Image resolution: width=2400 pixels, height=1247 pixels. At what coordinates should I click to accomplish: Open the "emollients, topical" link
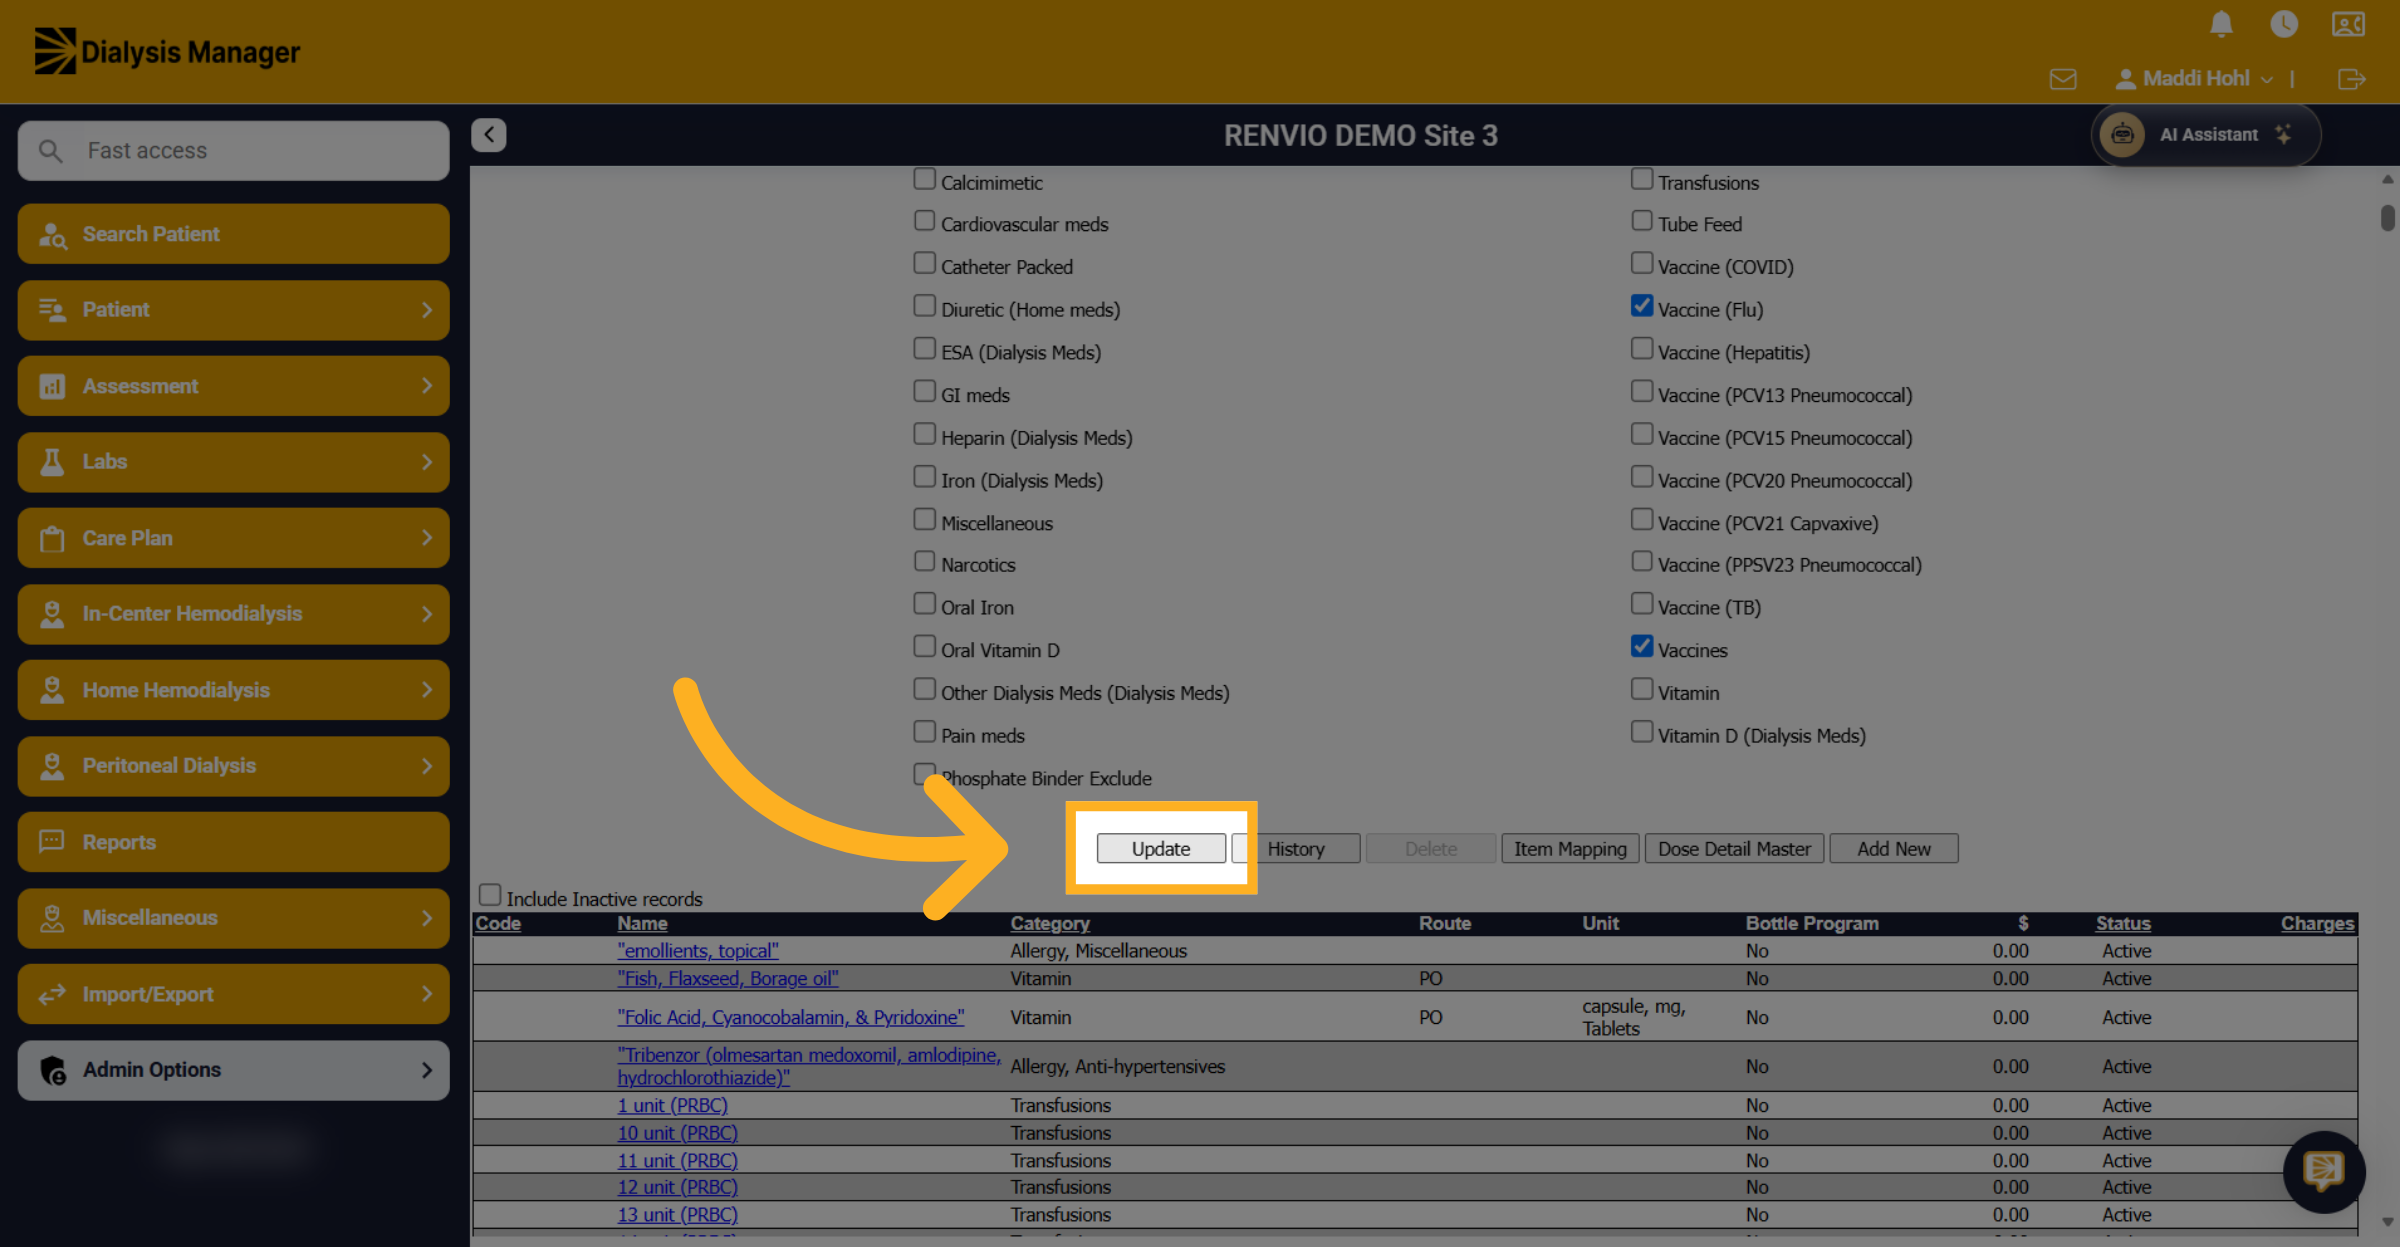697,951
